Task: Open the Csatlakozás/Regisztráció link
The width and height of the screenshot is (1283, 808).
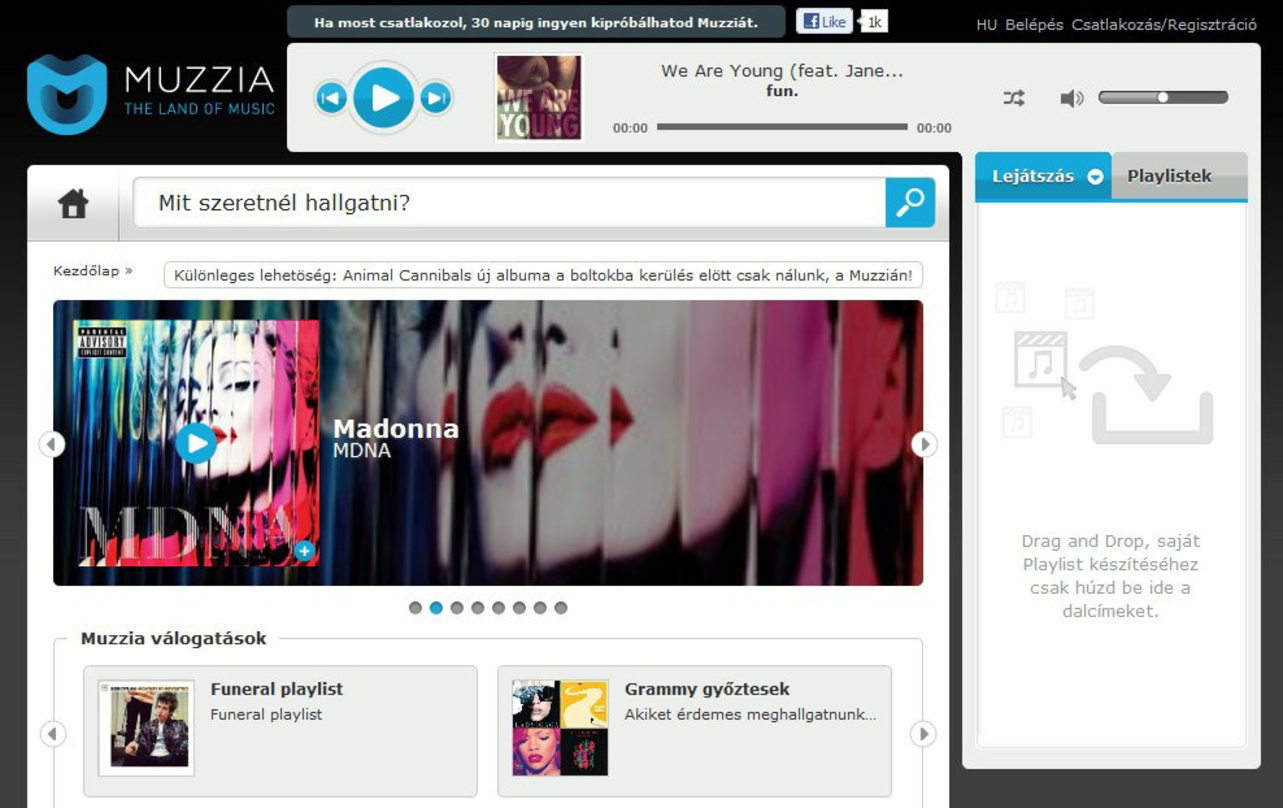Action: pyautogui.click(x=1164, y=24)
